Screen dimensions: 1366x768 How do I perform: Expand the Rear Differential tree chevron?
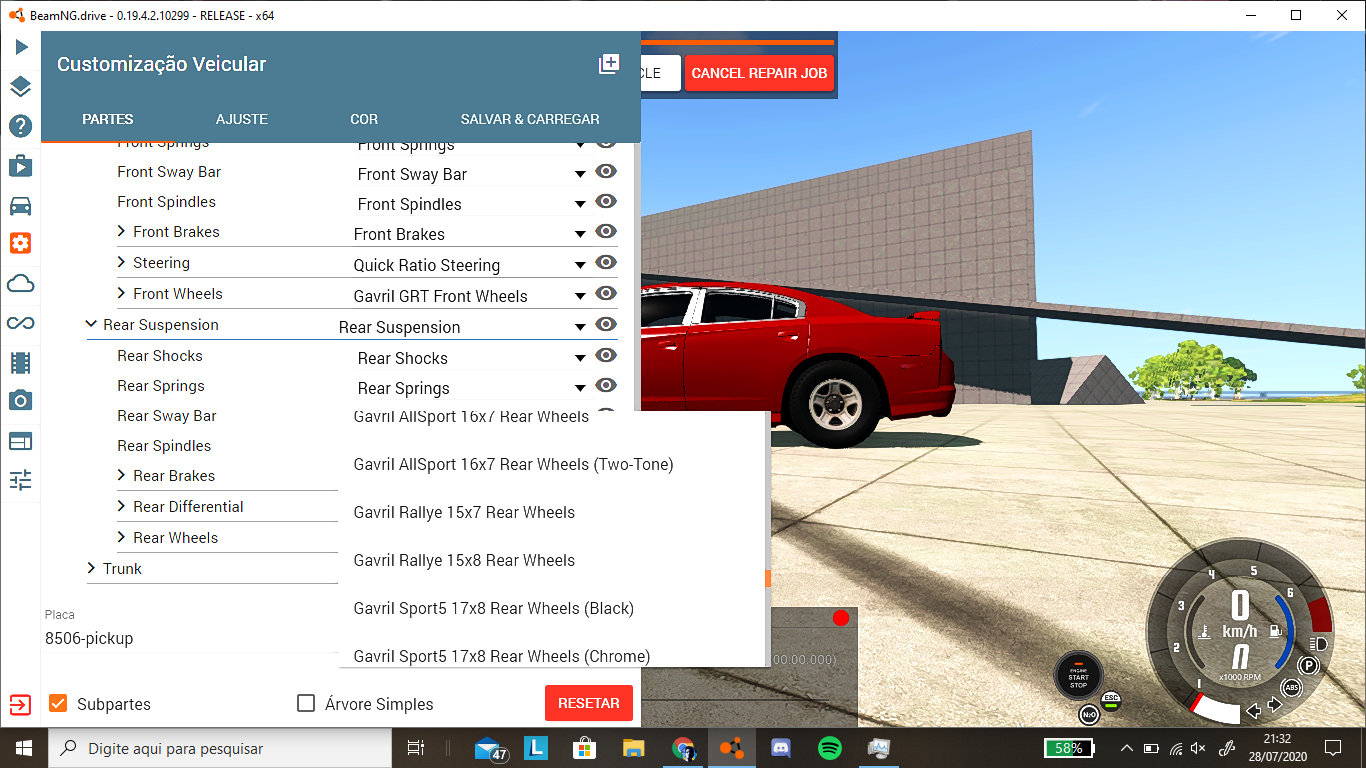pos(122,507)
